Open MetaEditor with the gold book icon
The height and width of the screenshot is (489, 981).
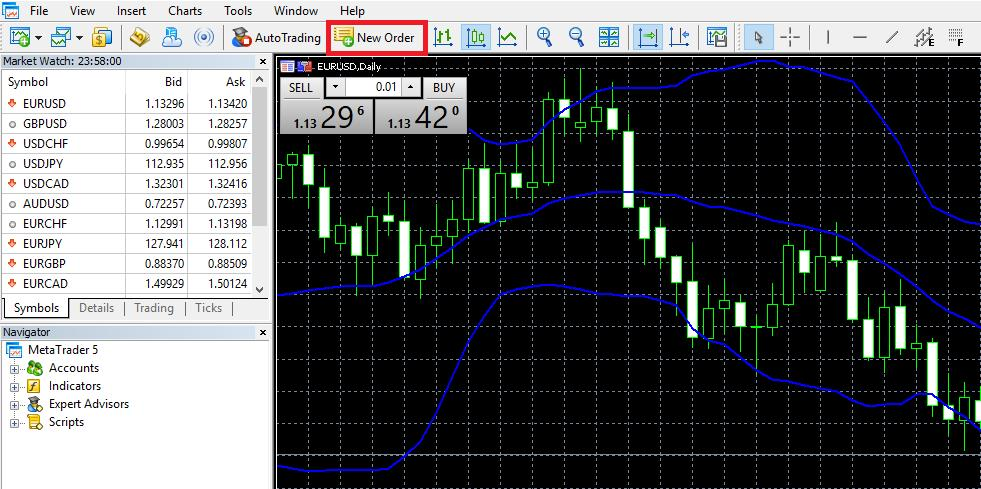(140, 38)
